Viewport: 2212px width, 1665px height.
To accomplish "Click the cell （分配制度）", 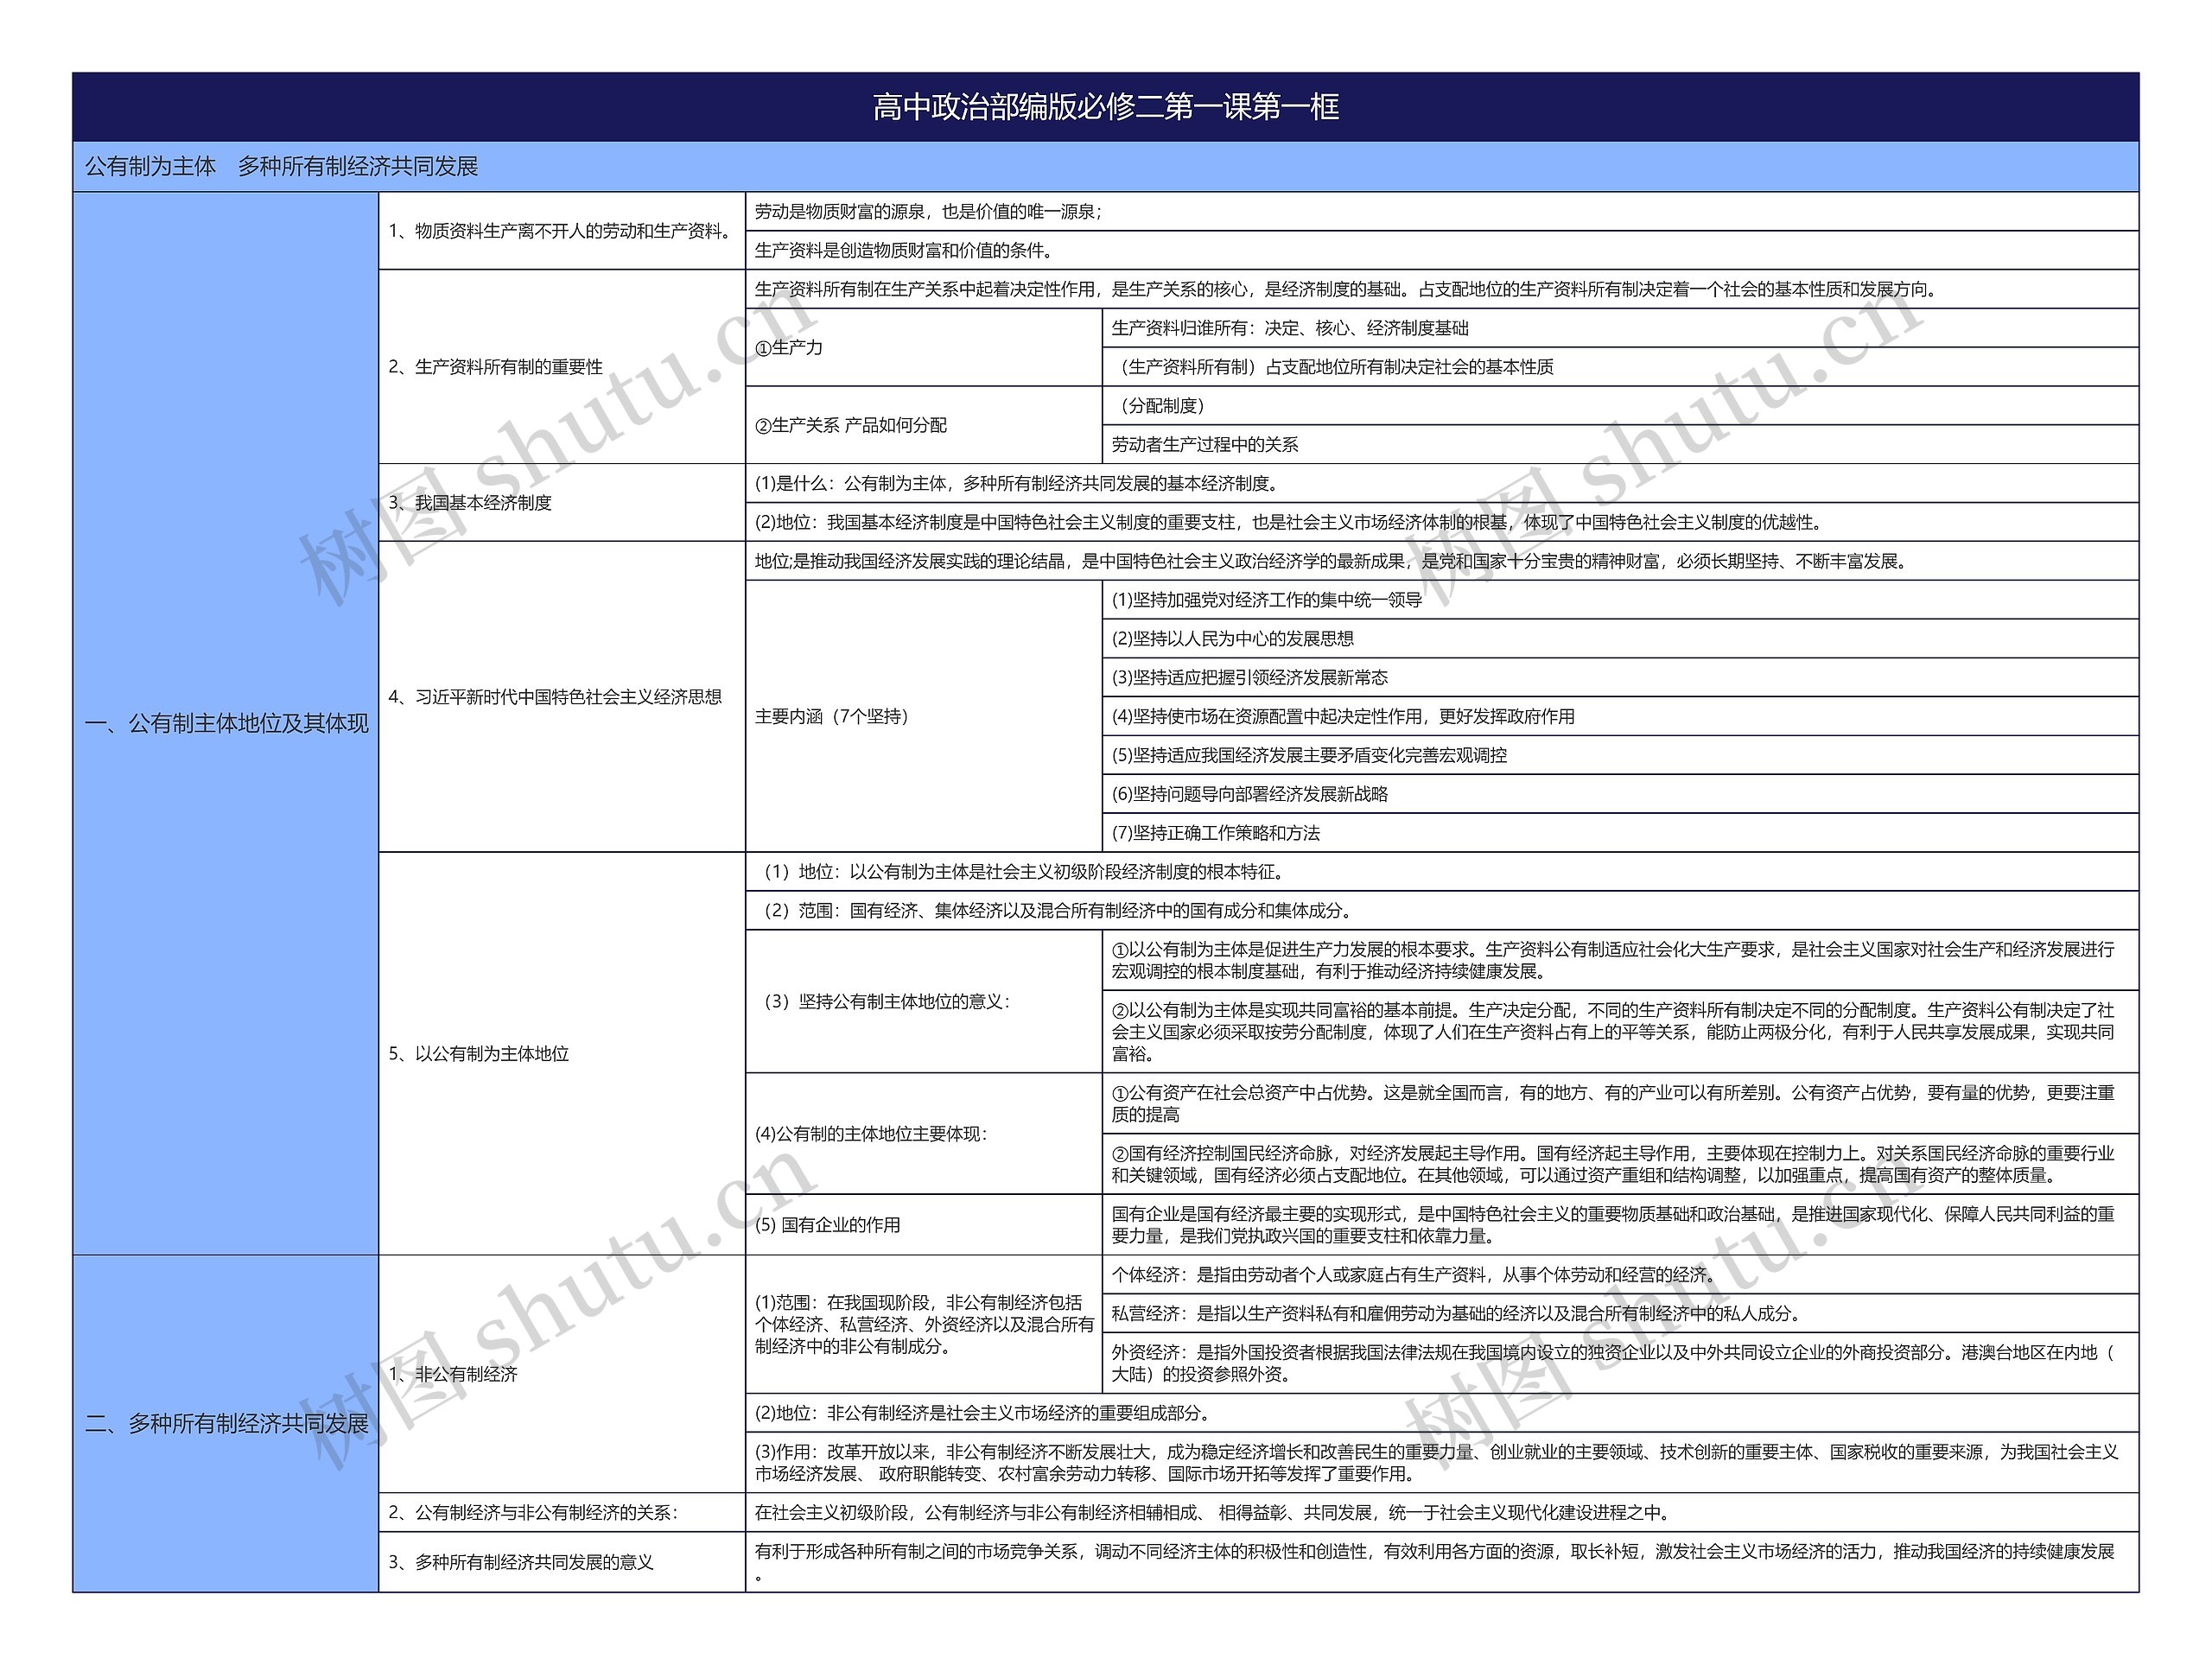I will pos(1620,406).
